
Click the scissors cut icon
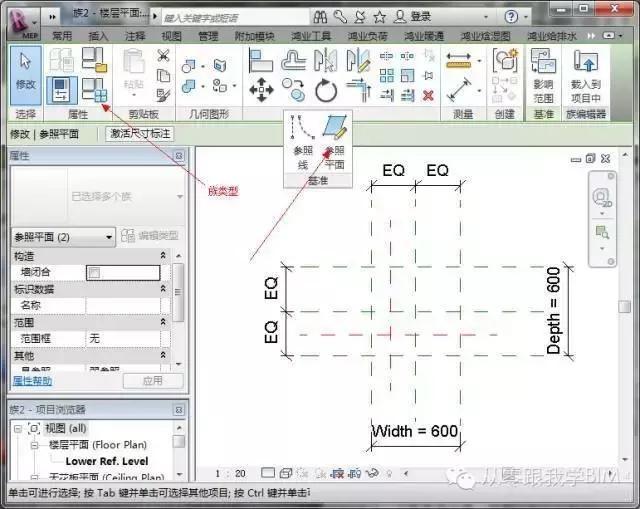coord(163,56)
